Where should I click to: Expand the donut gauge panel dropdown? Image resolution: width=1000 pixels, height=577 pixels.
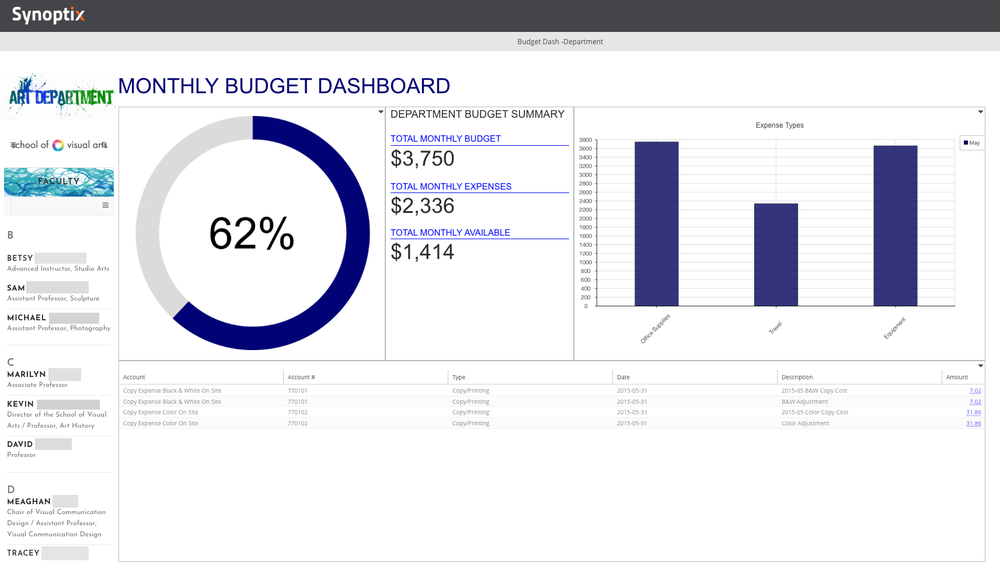pos(380,111)
